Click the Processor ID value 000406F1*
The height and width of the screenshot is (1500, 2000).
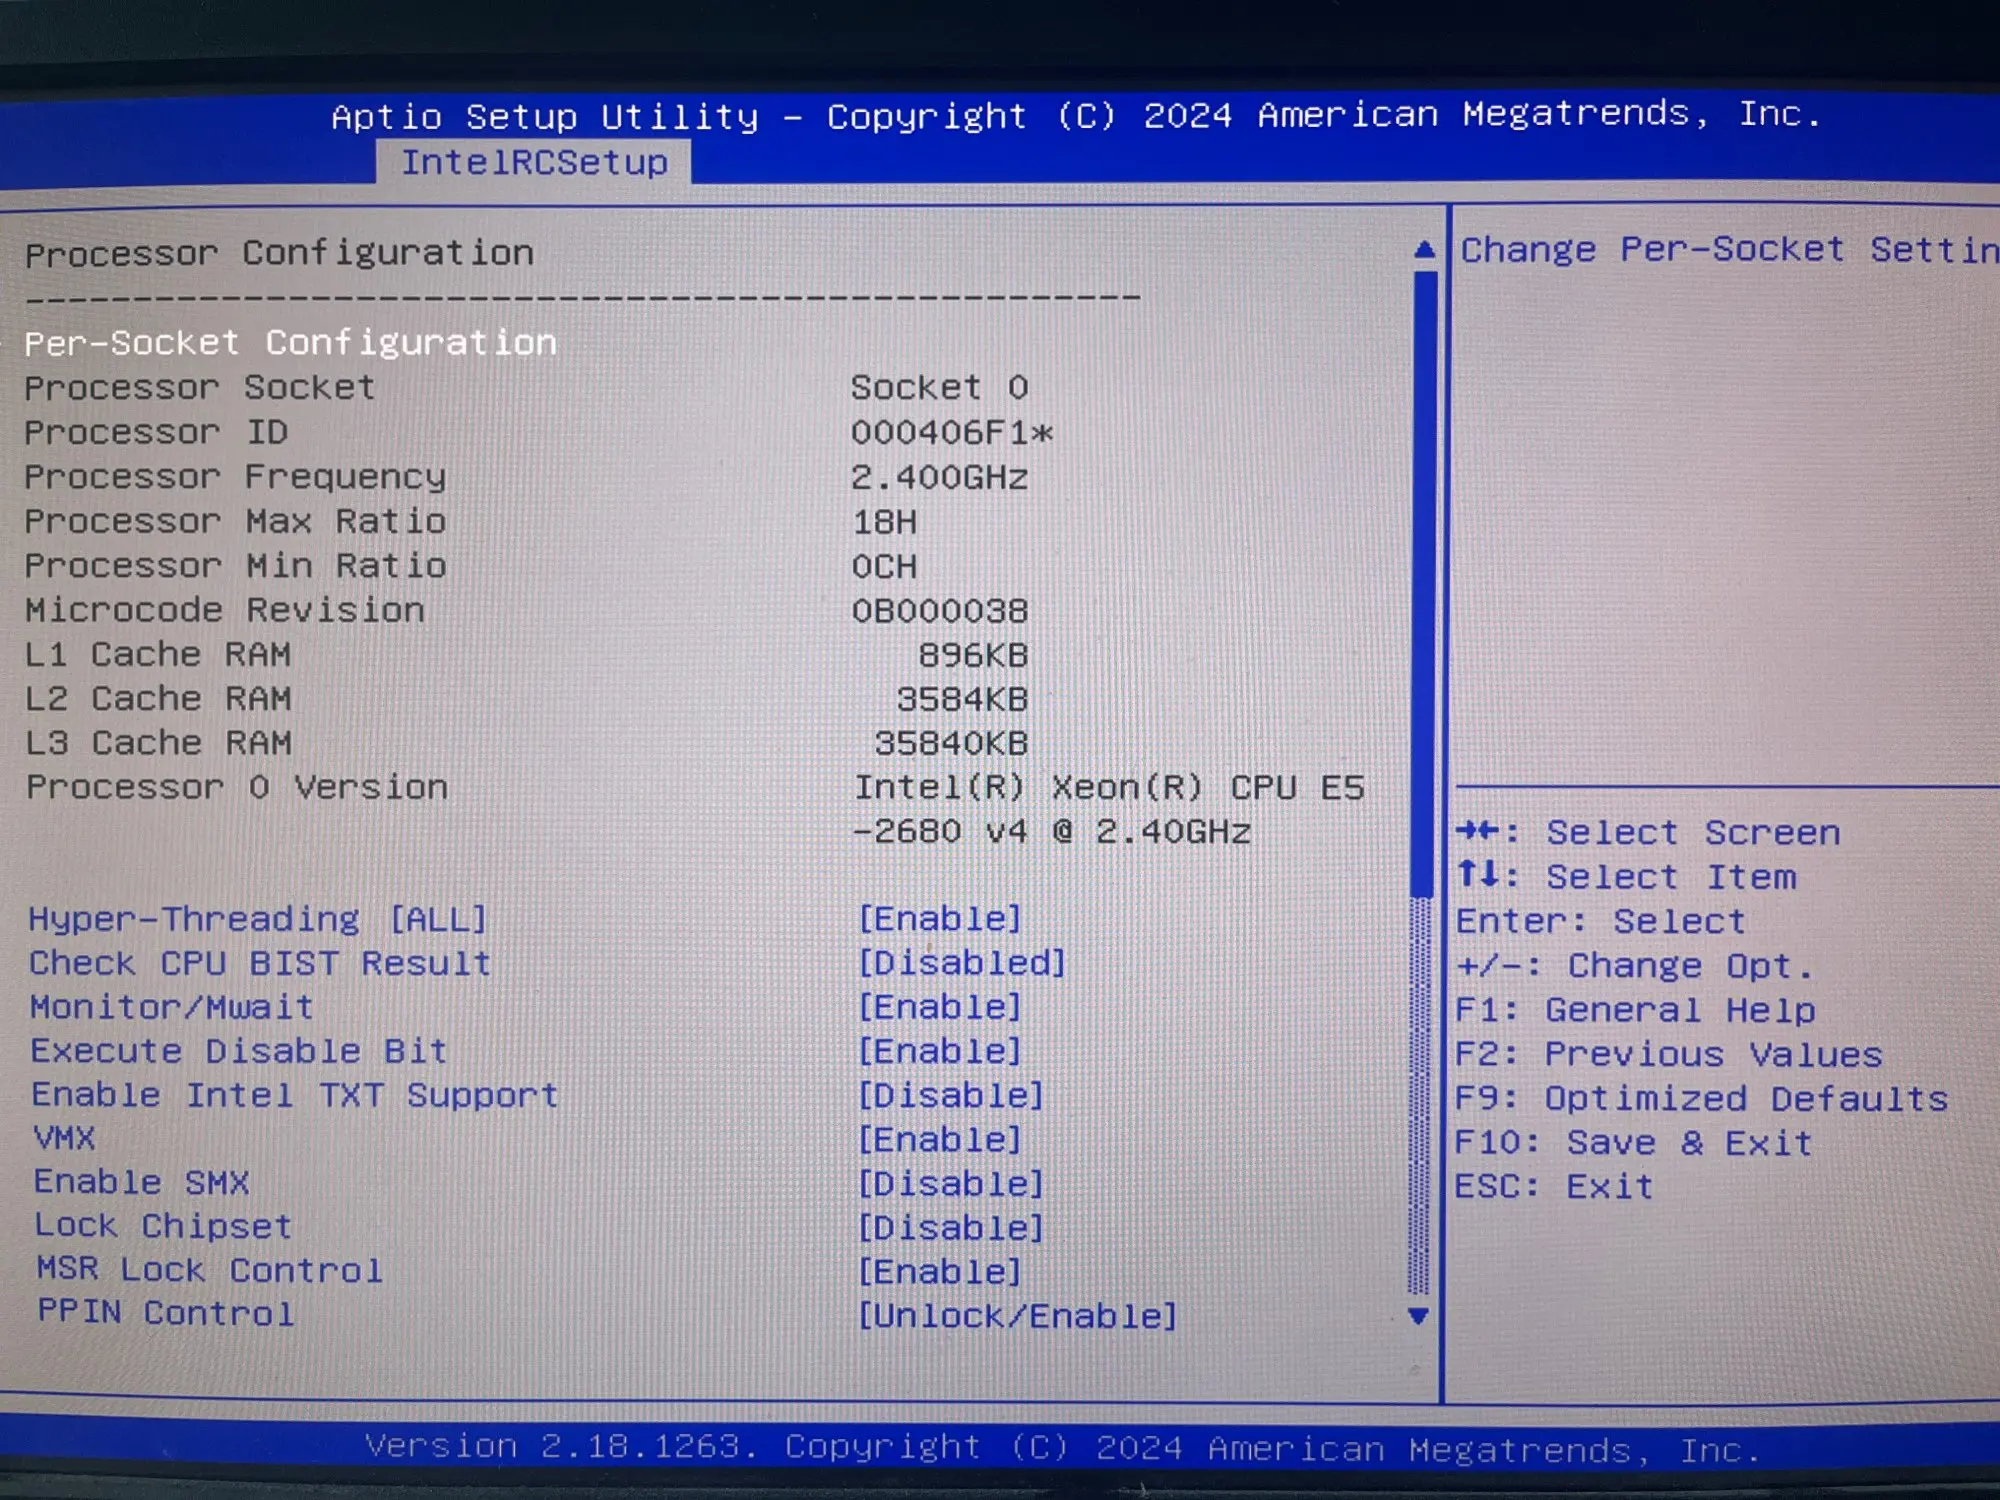click(951, 433)
